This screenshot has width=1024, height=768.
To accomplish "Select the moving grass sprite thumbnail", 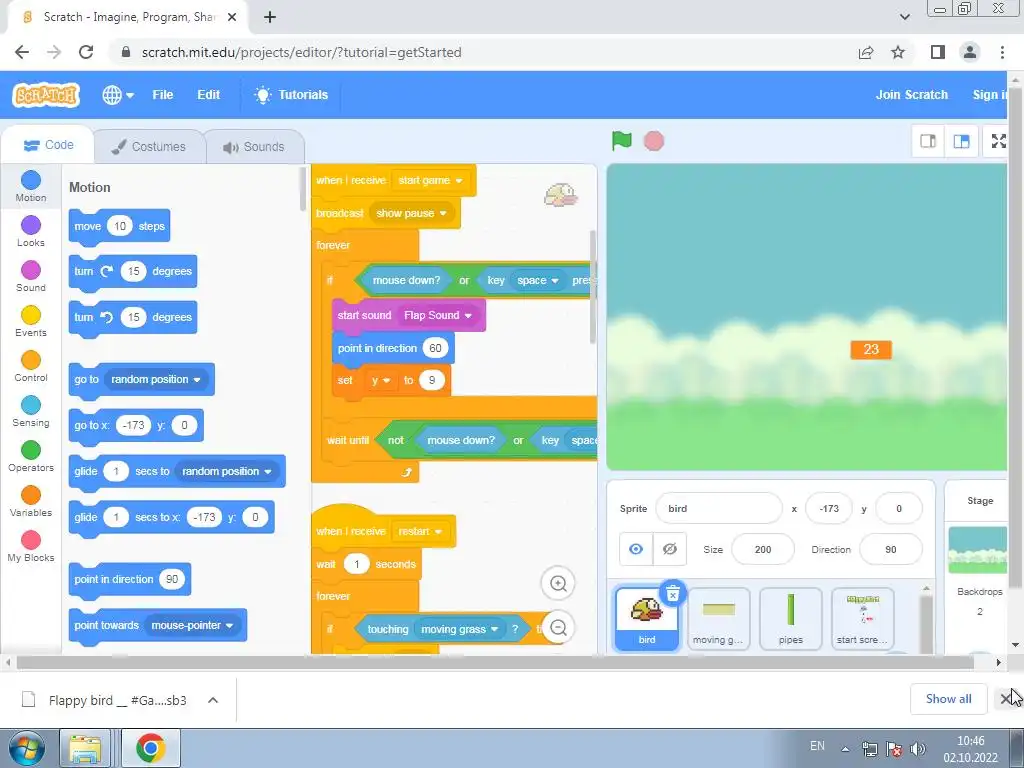I will click(x=718, y=619).
